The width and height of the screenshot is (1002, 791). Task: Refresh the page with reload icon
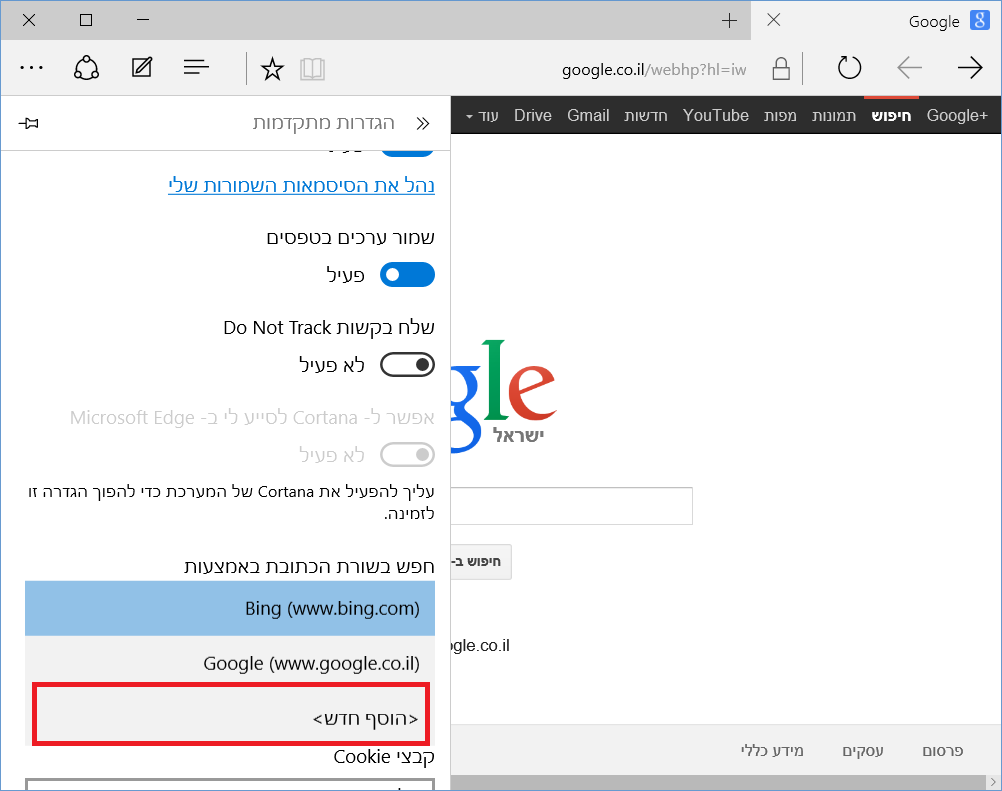849,68
